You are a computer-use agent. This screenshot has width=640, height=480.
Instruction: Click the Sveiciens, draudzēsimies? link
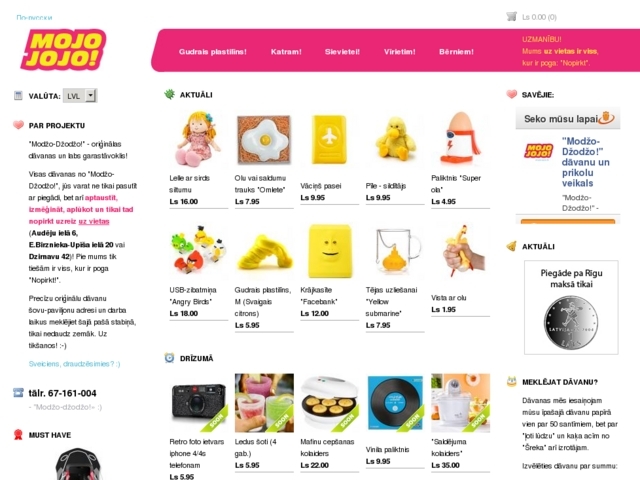pos(74,364)
